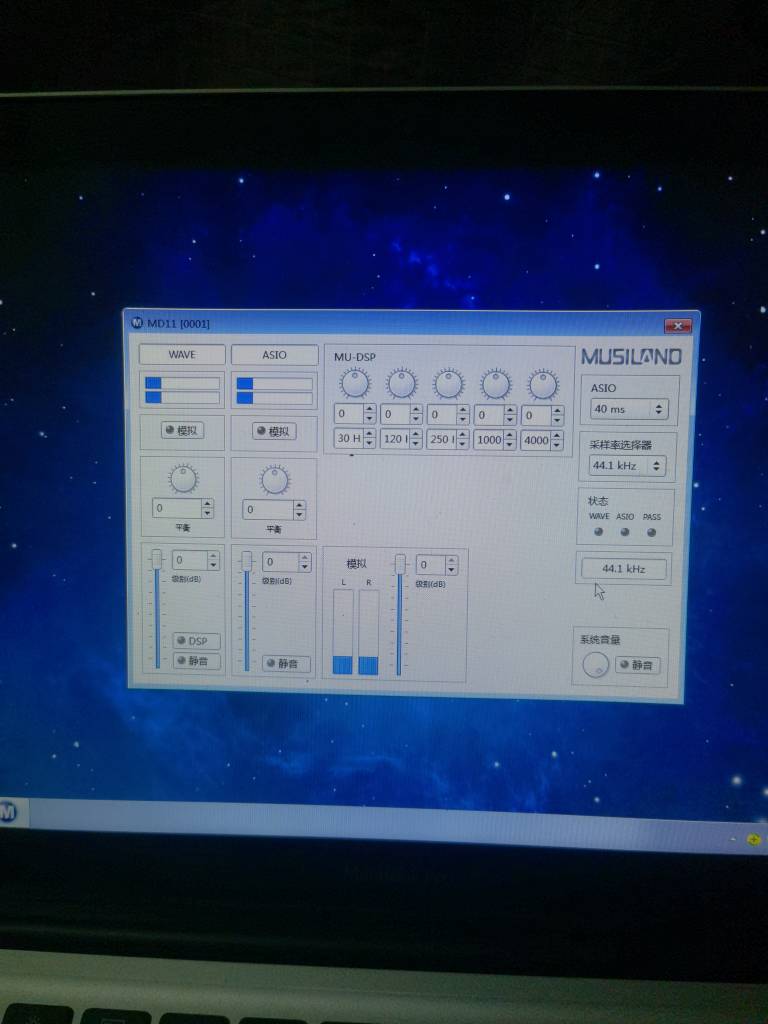This screenshot has height=1024, width=768.
Task: Click the system volume round knob
Action: pyautogui.click(x=595, y=664)
